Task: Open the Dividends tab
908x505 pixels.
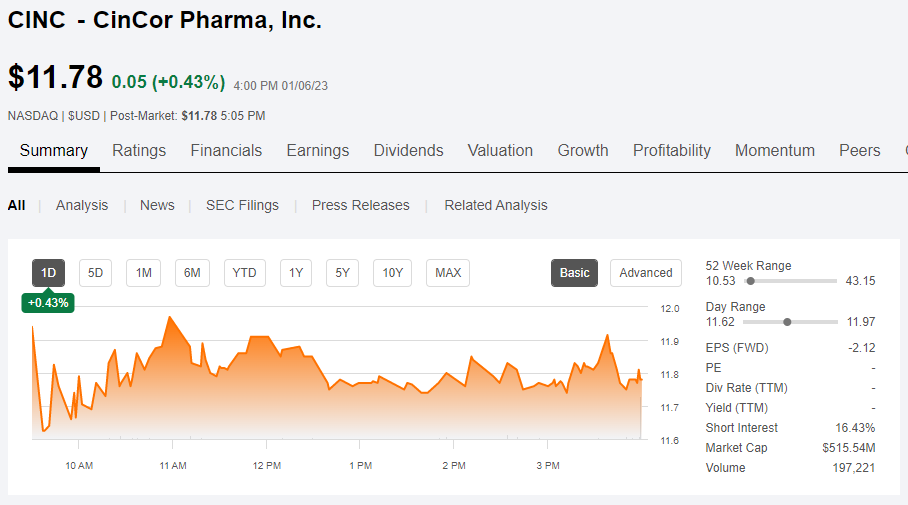Action: [x=408, y=151]
